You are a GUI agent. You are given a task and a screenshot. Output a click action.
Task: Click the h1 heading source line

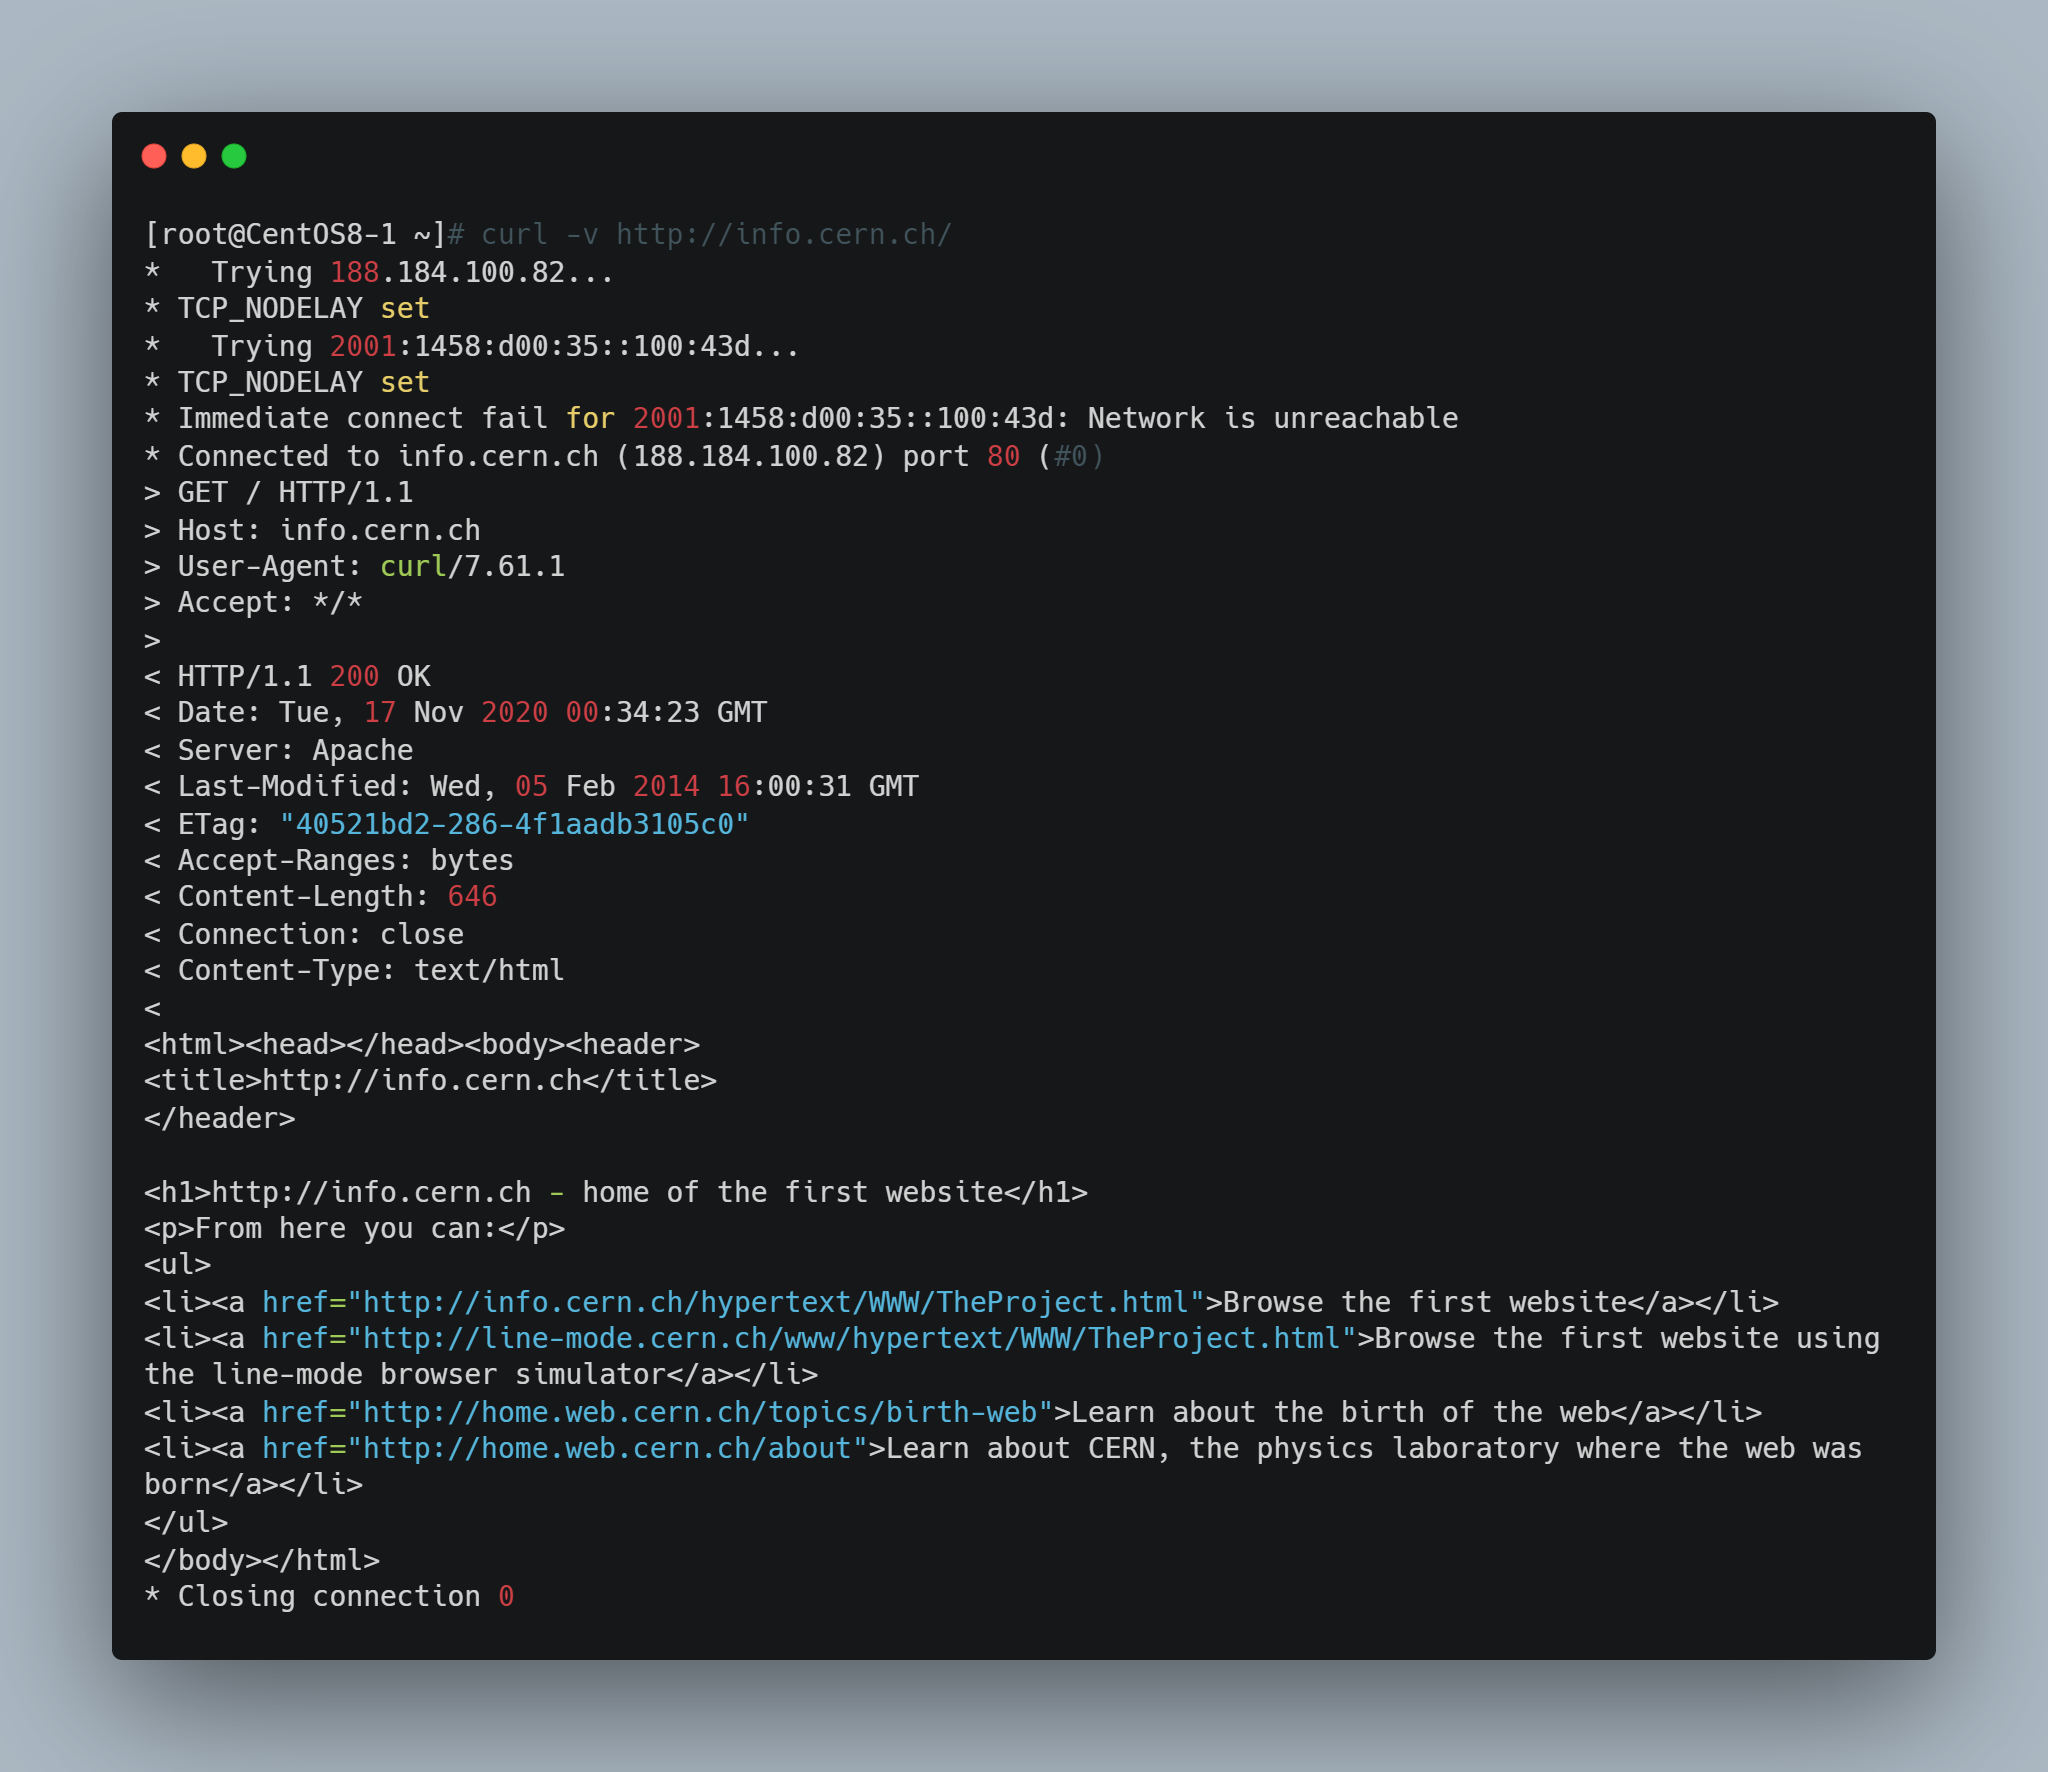click(615, 1192)
